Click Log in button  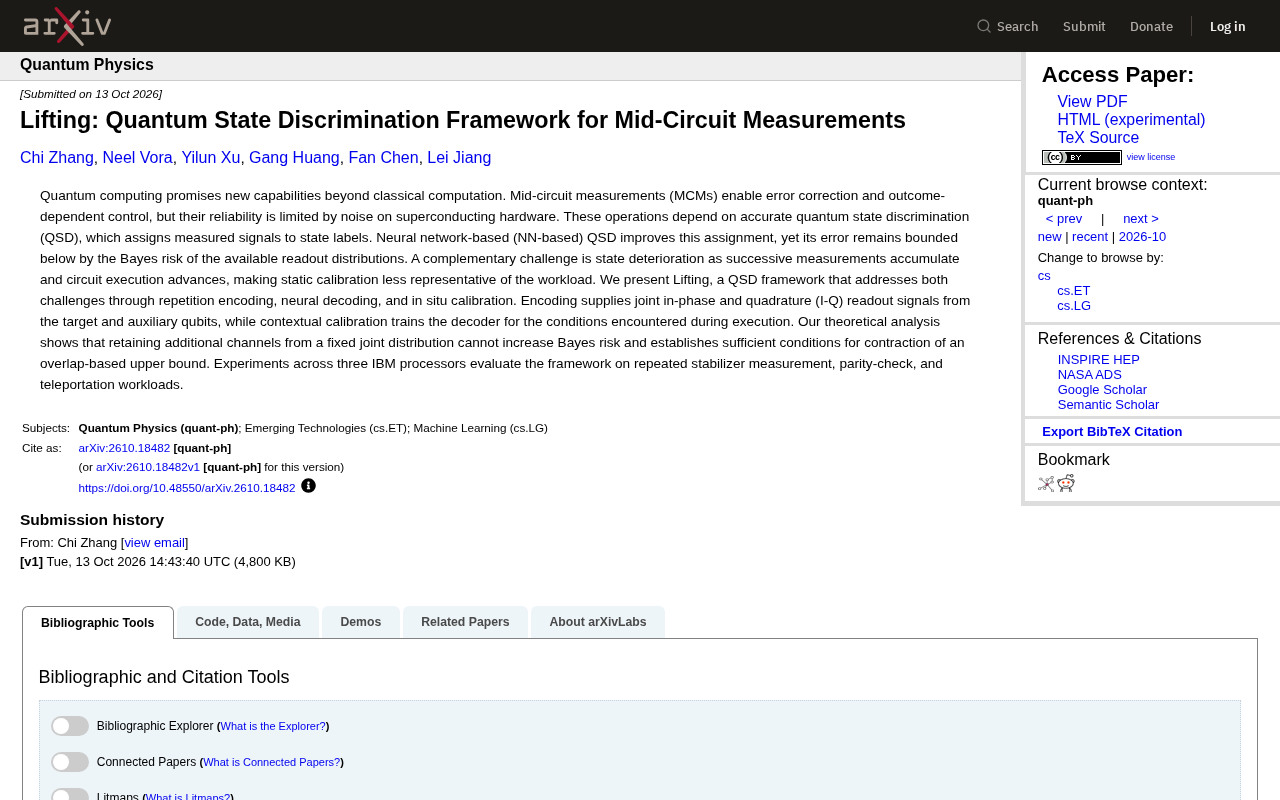click(x=1228, y=26)
